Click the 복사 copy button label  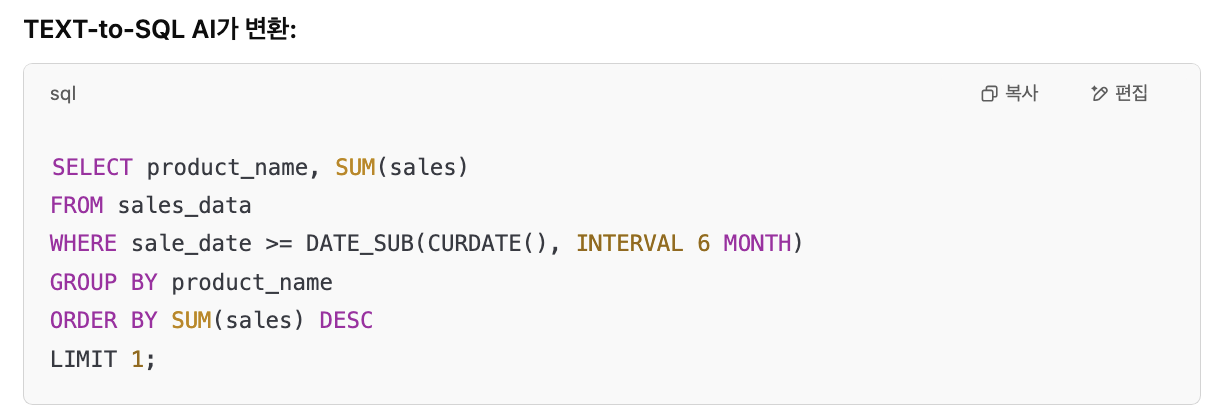click(x=1021, y=94)
